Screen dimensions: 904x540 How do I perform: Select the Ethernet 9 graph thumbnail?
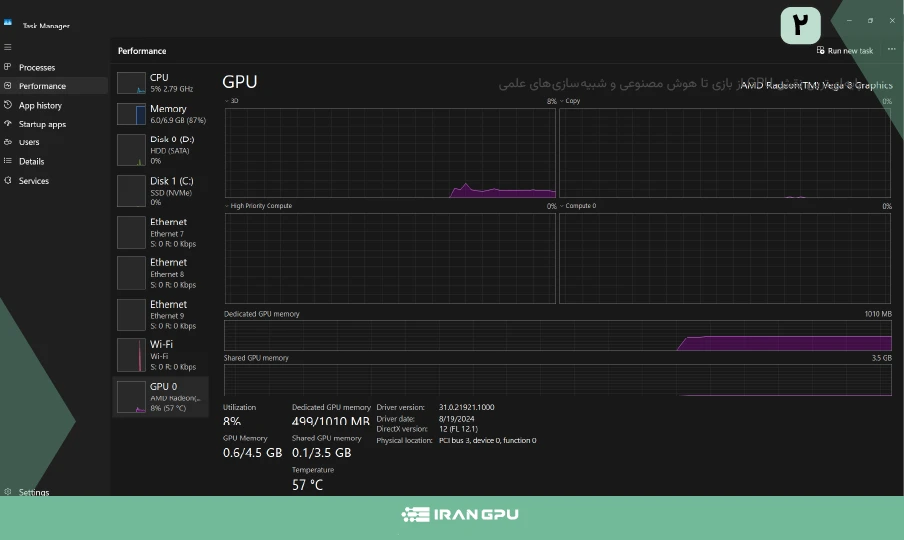pyautogui.click(x=131, y=315)
